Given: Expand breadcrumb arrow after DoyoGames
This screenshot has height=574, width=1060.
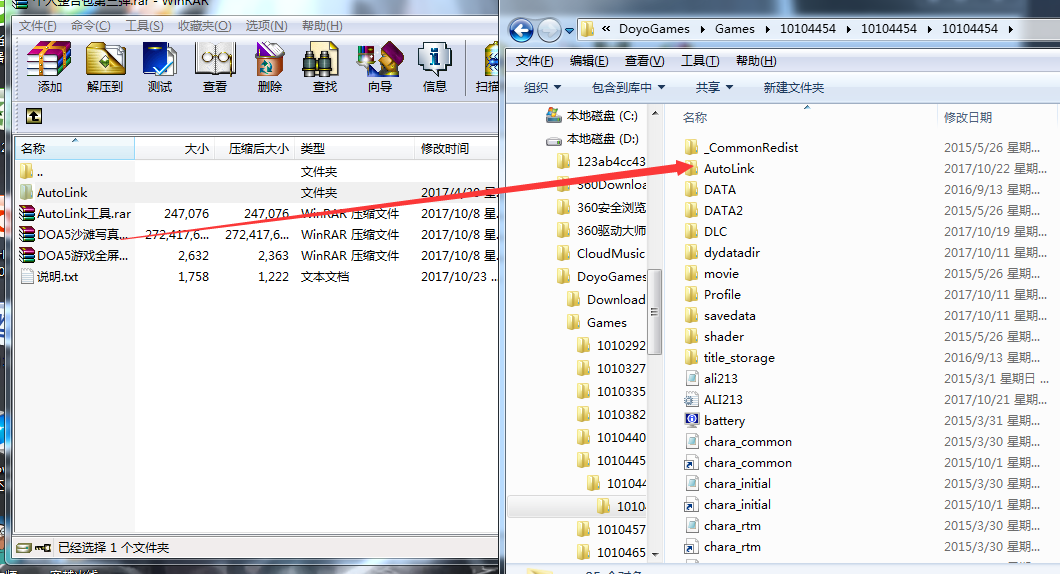Looking at the screenshot, I should [702, 29].
